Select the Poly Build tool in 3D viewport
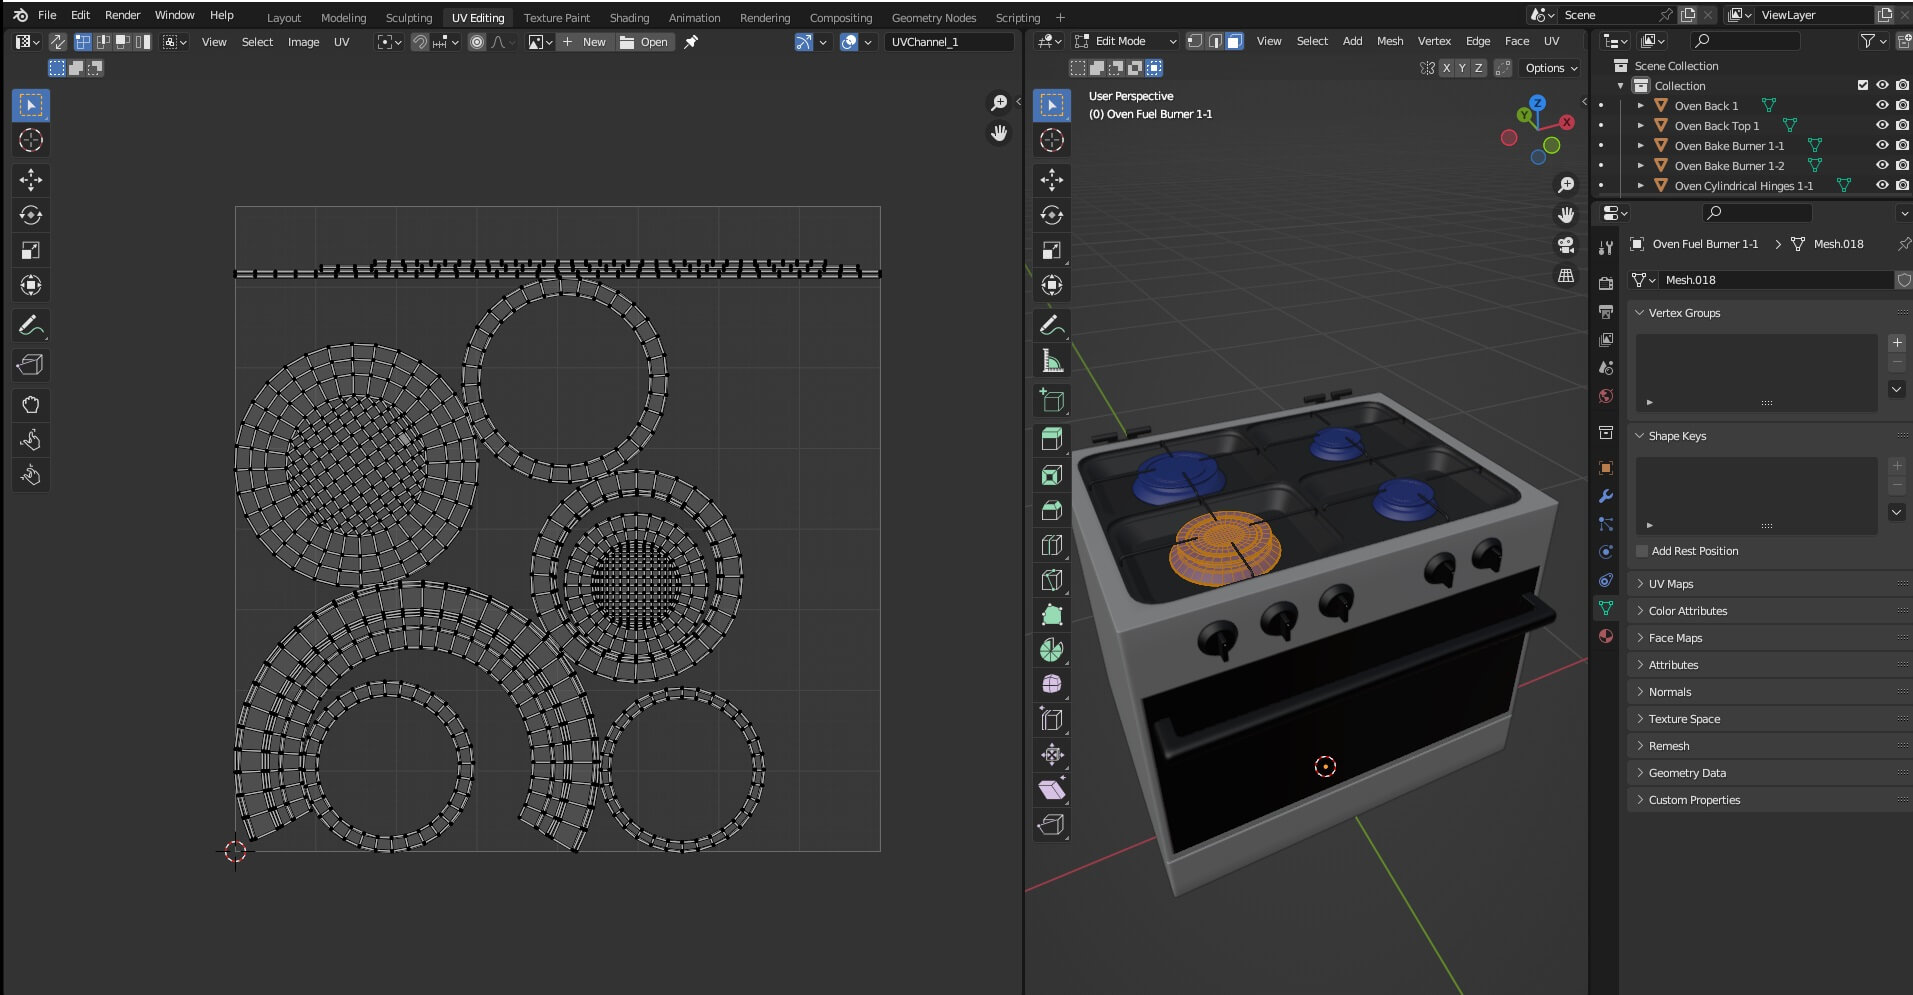This screenshot has height=995, width=1913. click(x=1052, y=615)
